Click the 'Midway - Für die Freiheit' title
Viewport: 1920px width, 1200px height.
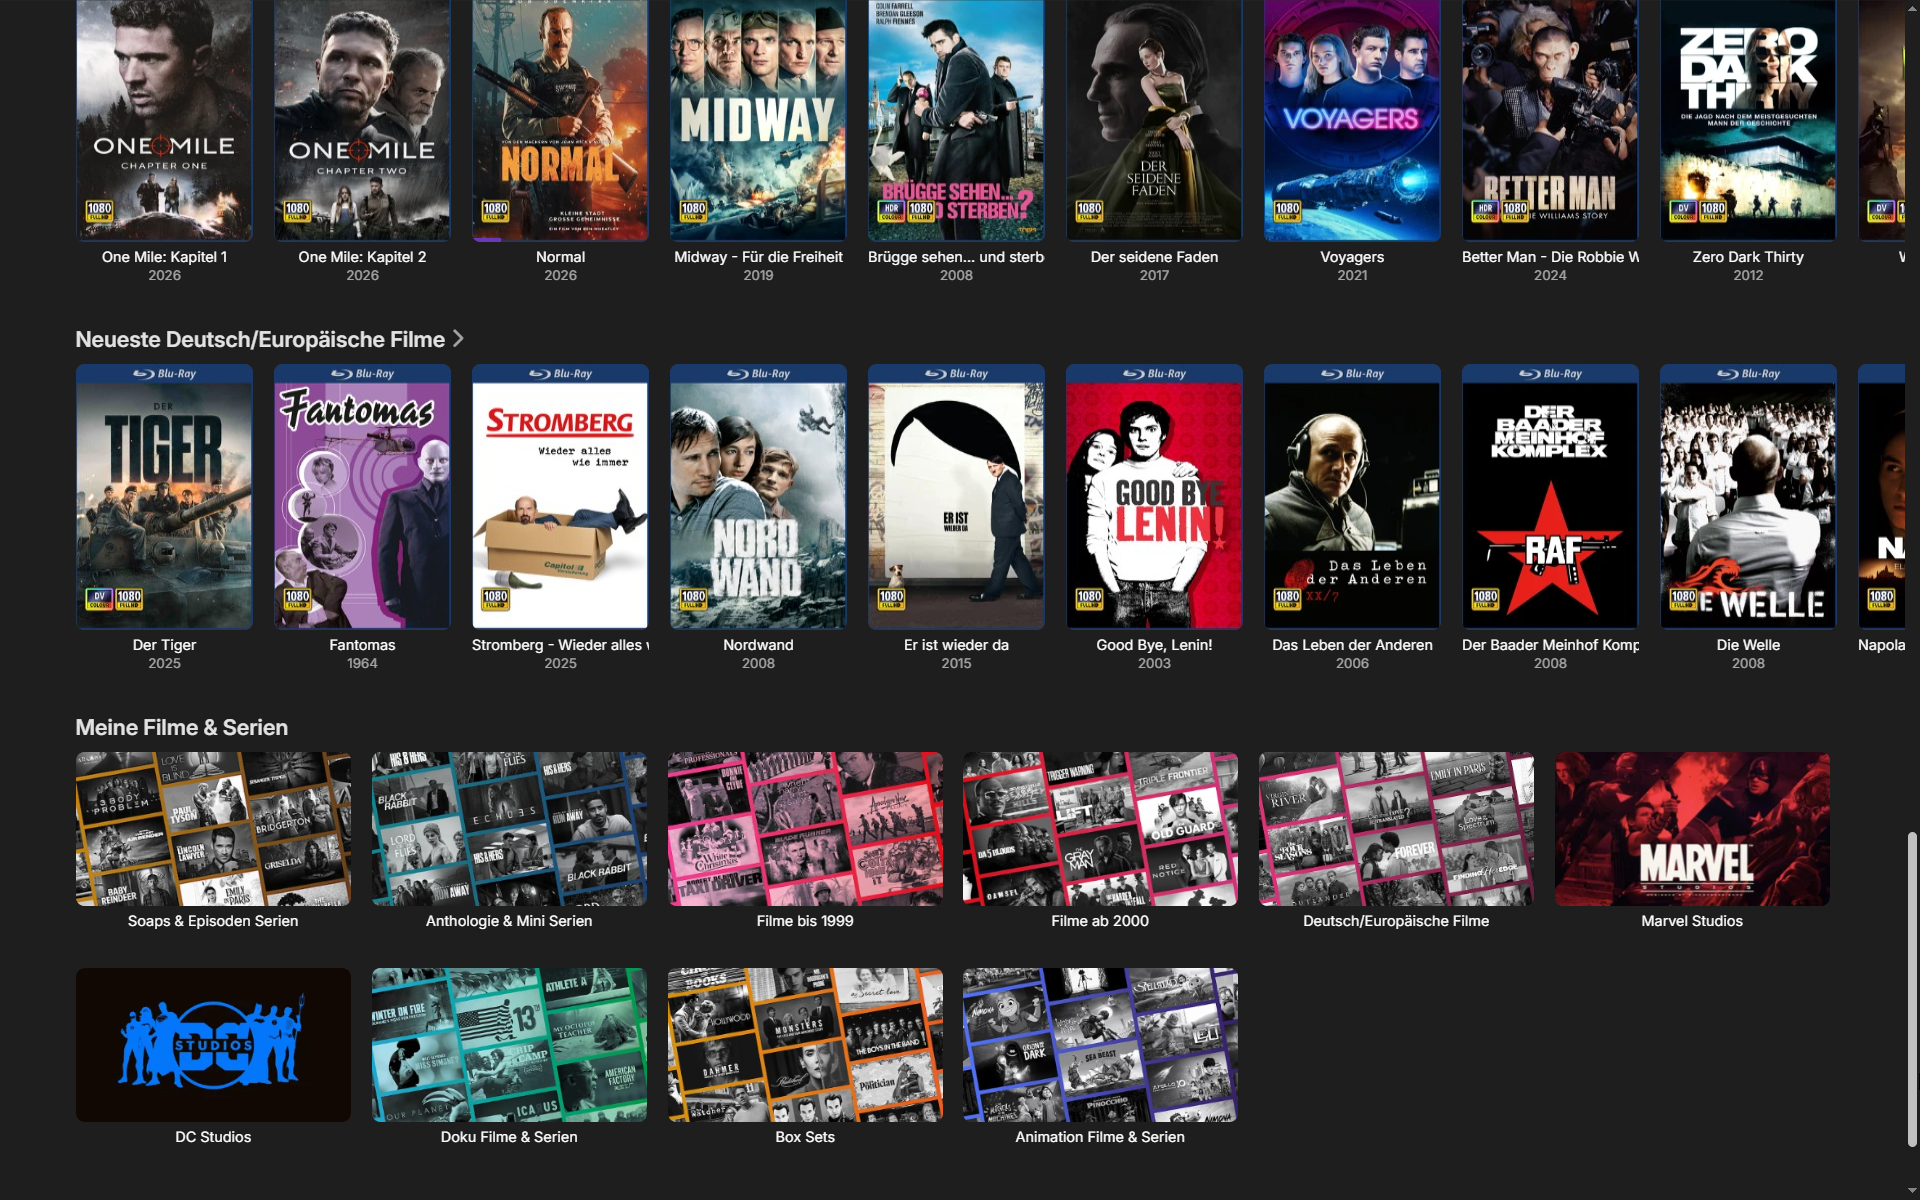tap(758, 257)
